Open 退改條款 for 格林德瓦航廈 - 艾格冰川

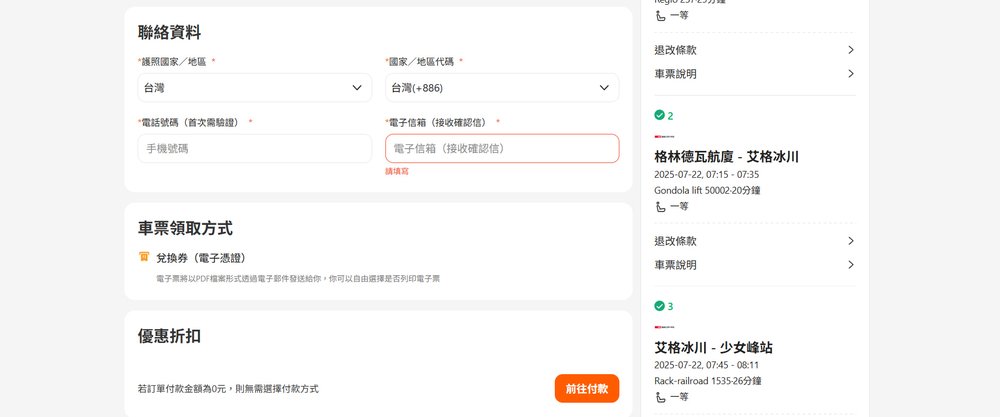point(754,241)
